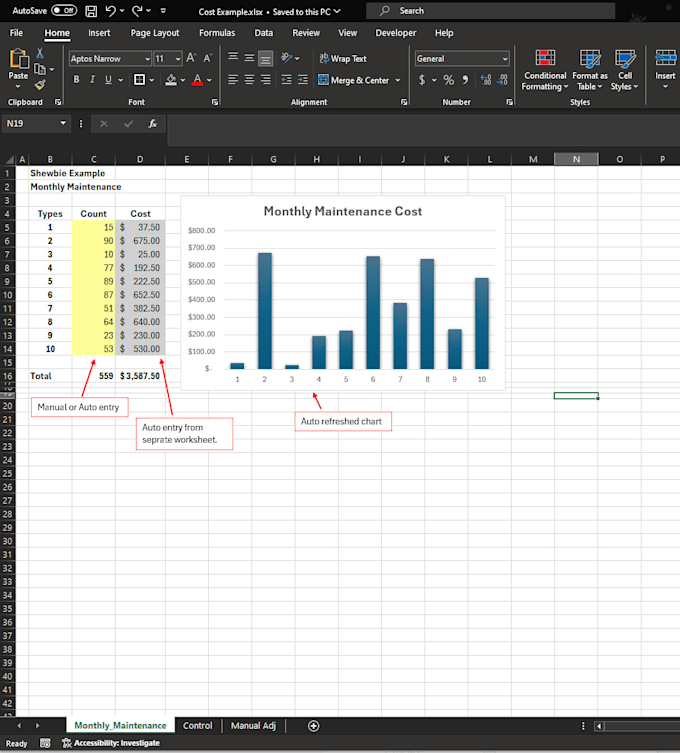Viewport: 680px width, 753px height.
Task: Apply Comma Style format icon
Action: (465, 80)
